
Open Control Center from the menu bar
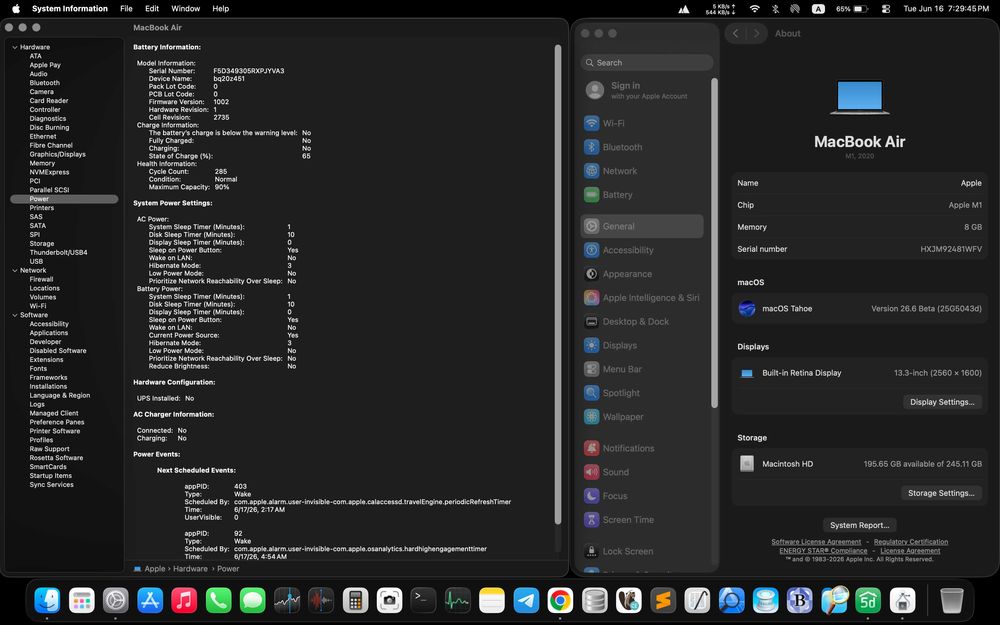point(885,9)
